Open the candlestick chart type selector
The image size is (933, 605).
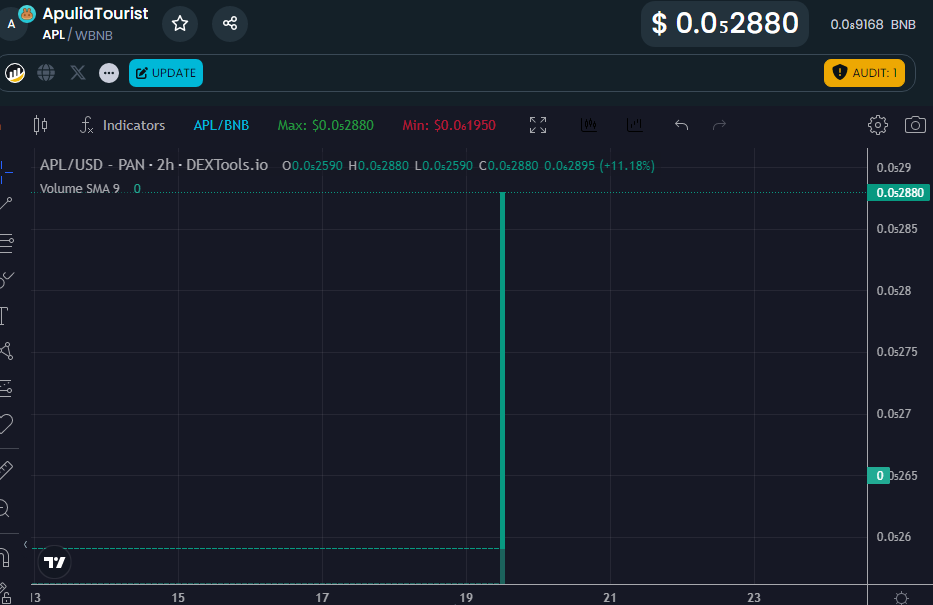(40, 125)
